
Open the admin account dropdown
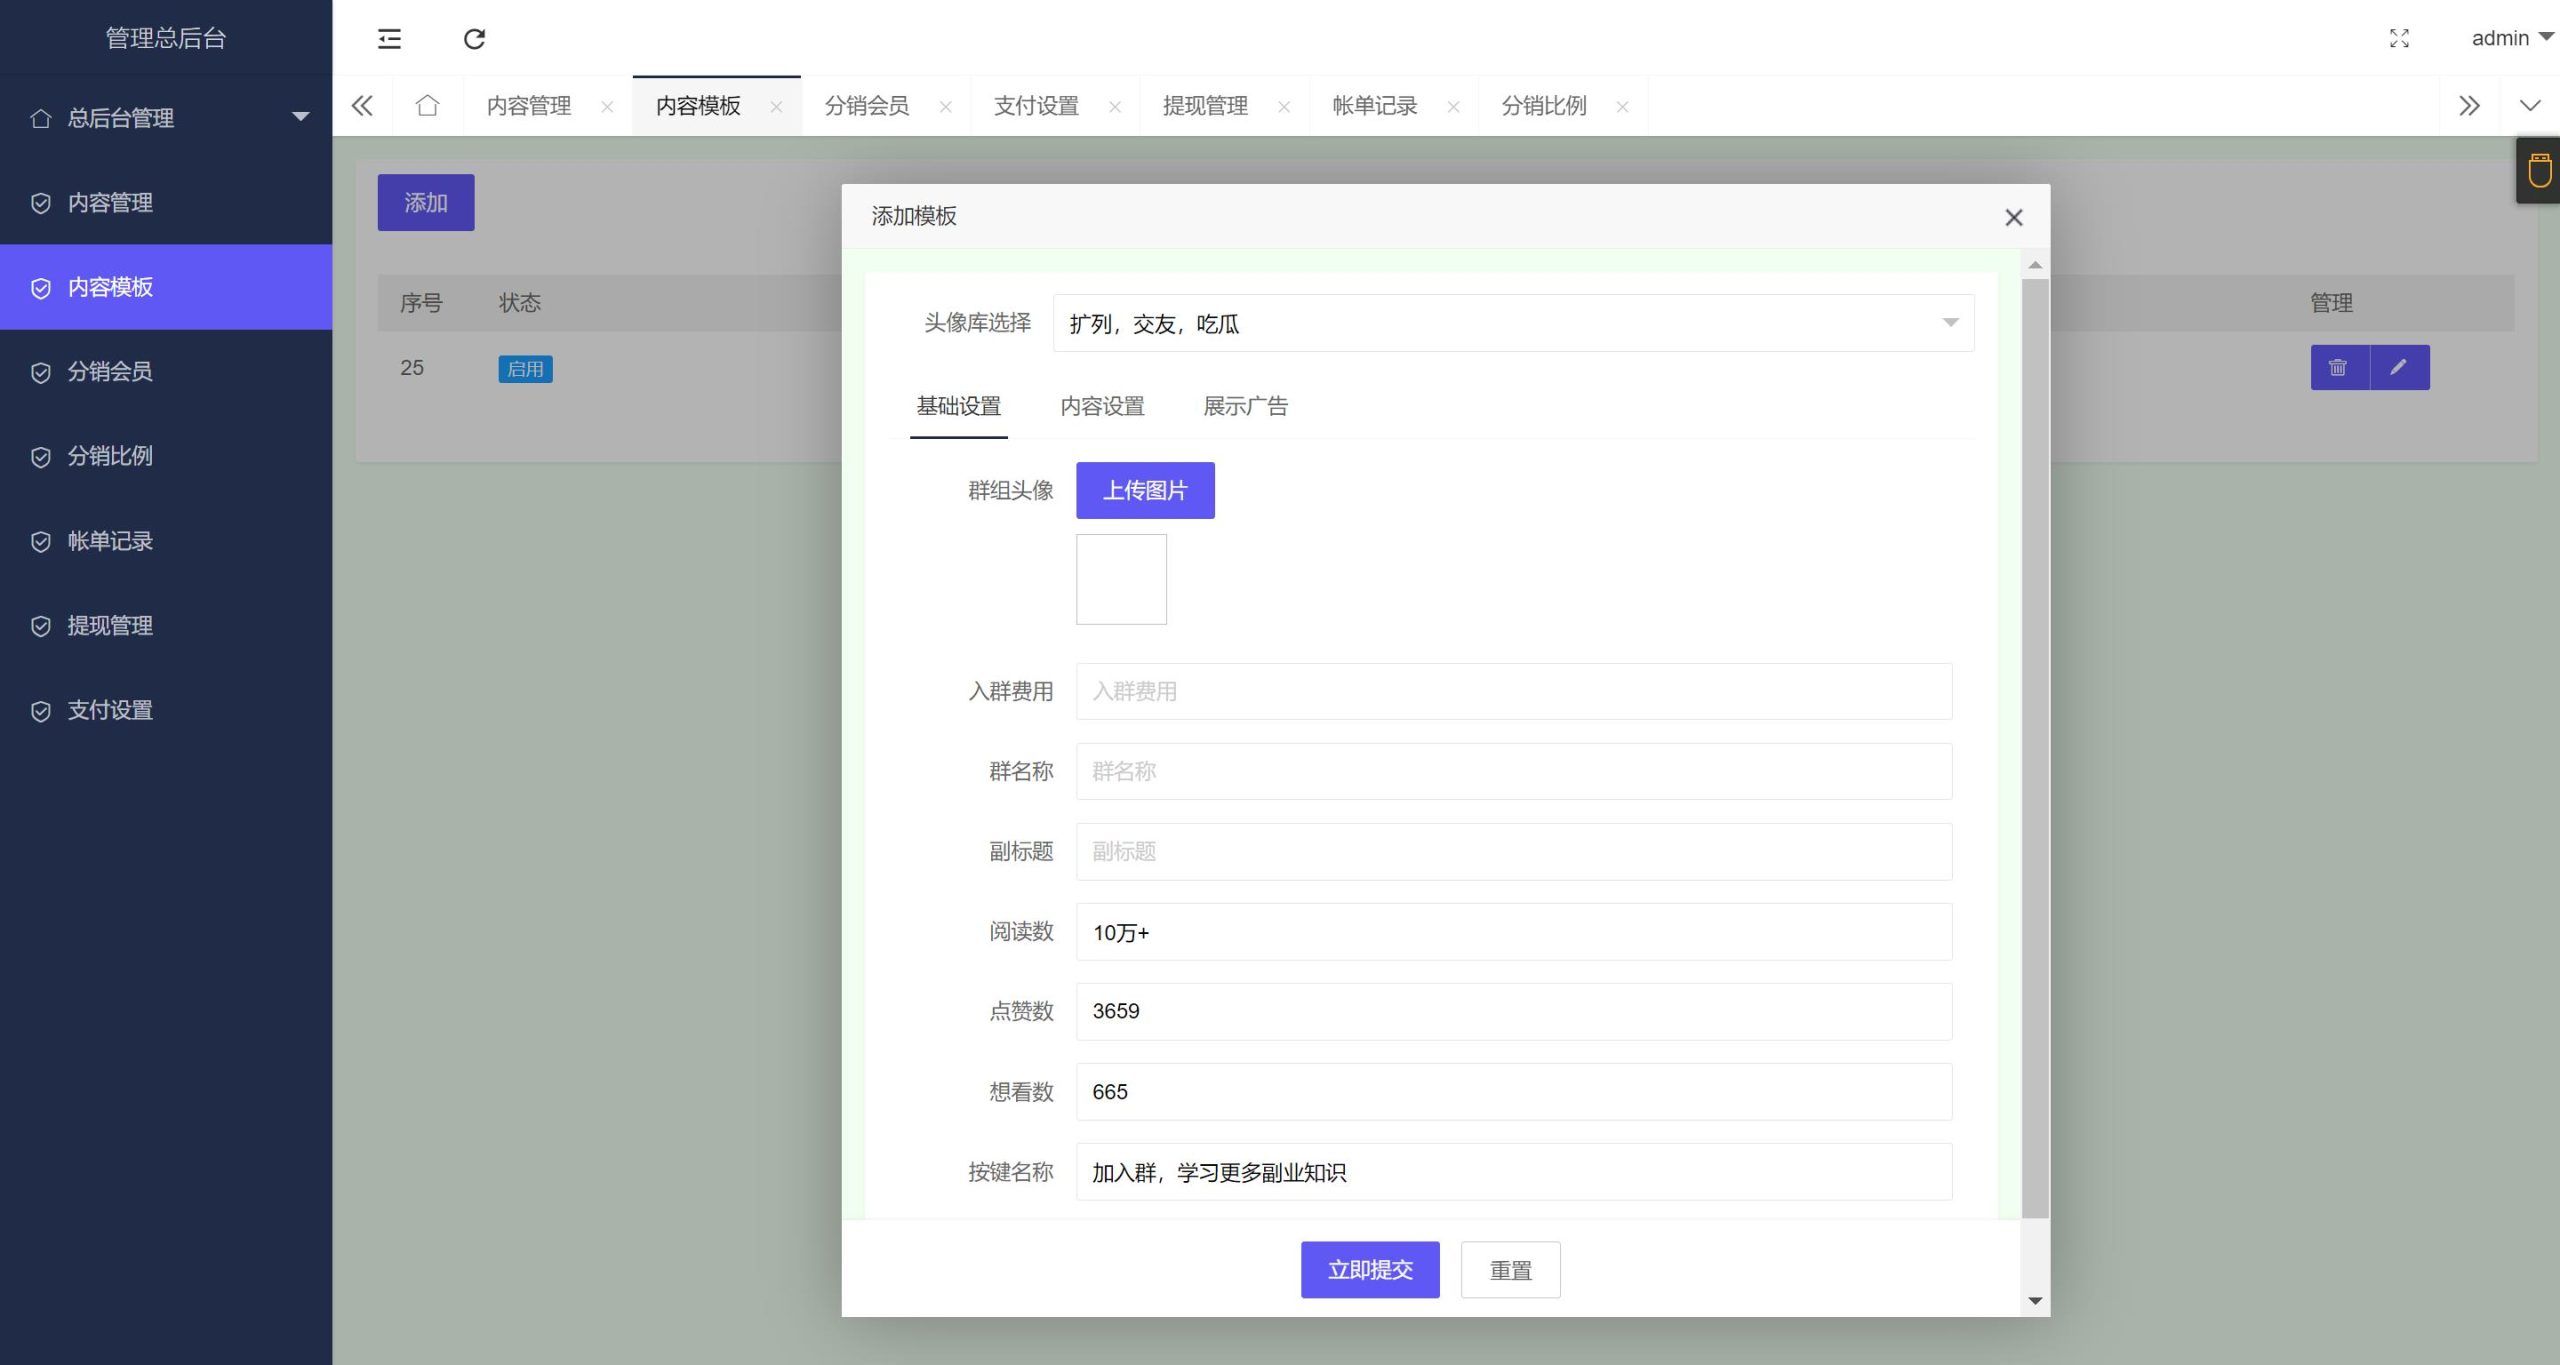[x=2506, y=38]
